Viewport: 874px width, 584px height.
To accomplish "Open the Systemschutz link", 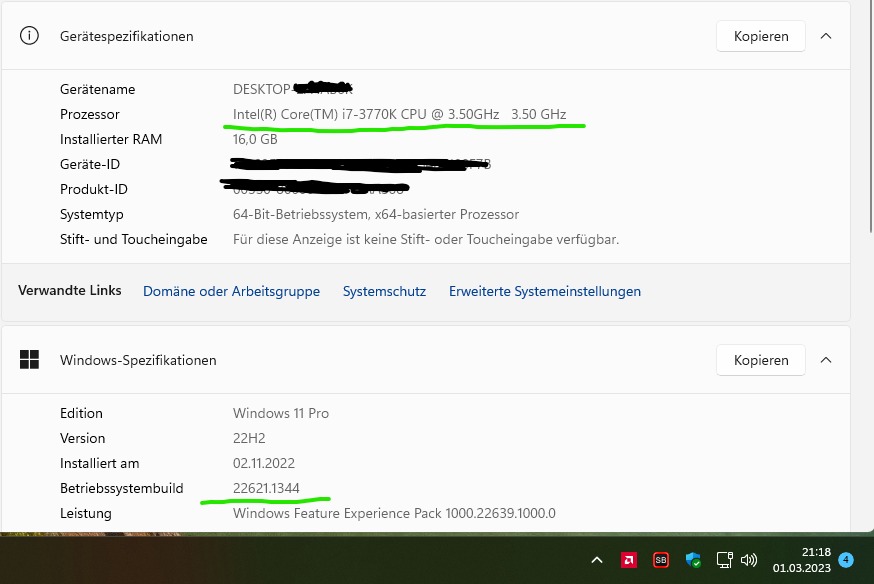I will pos(384,291).
